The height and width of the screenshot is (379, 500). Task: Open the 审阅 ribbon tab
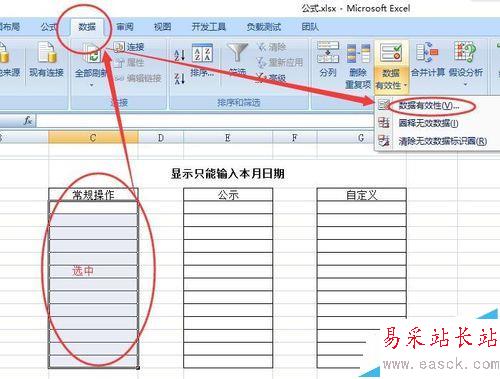(125, 27)
